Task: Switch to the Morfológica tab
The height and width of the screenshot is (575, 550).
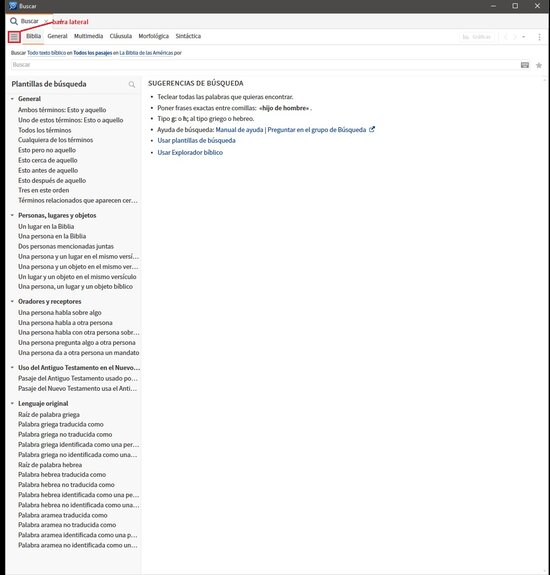Action: pyautogui.click(x=154, y=36)
